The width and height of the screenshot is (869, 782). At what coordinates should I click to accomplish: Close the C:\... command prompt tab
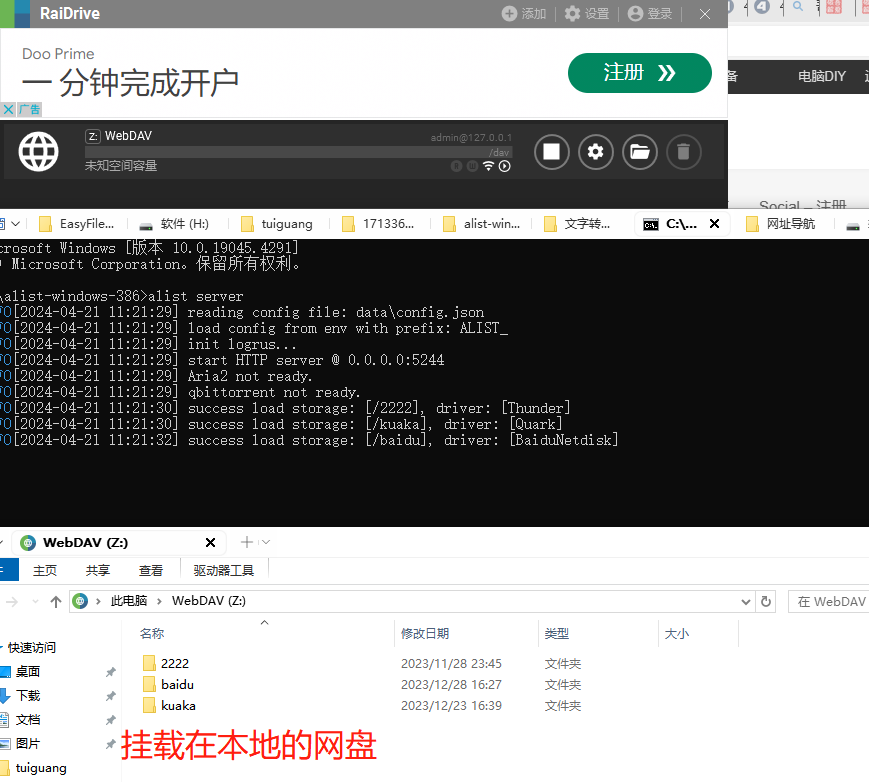(714, 223)
